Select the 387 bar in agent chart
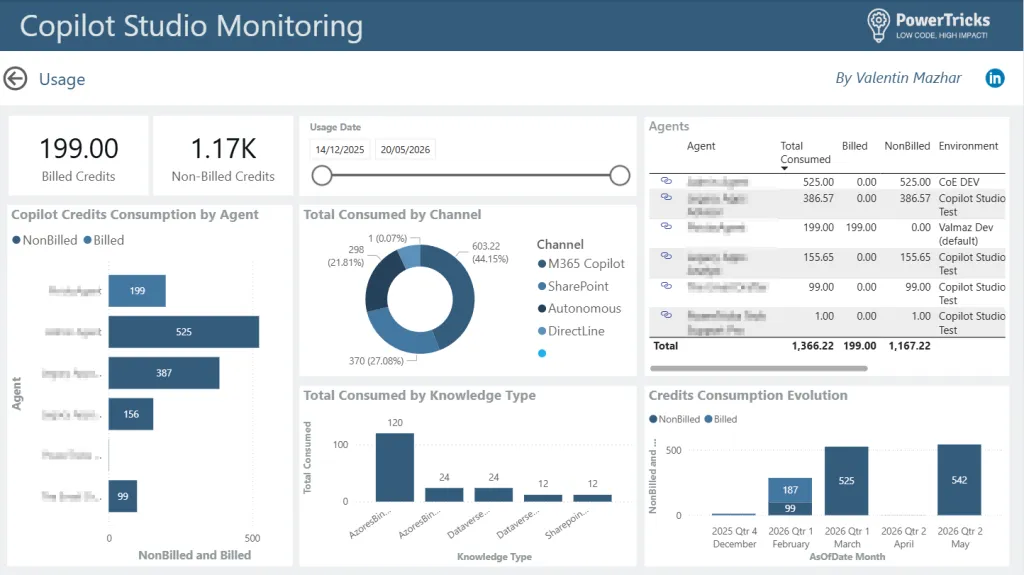Image resolution: width=1024 pixels, height=575 pixels. 164,373
